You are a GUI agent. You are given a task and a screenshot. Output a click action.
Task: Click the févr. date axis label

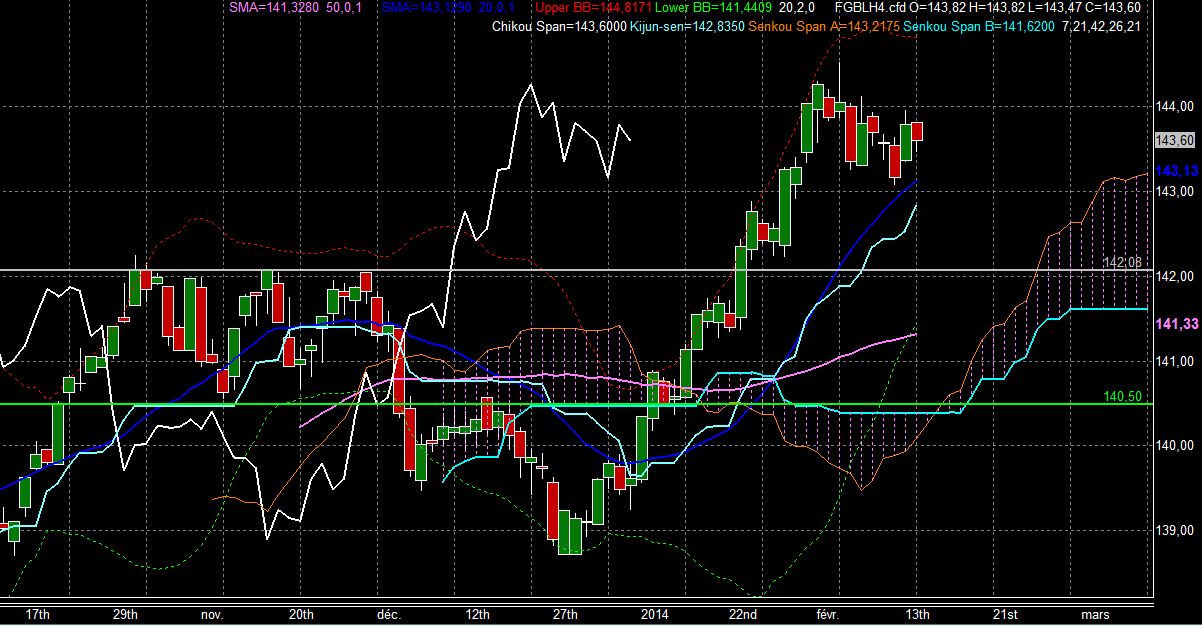coord(829,613)
